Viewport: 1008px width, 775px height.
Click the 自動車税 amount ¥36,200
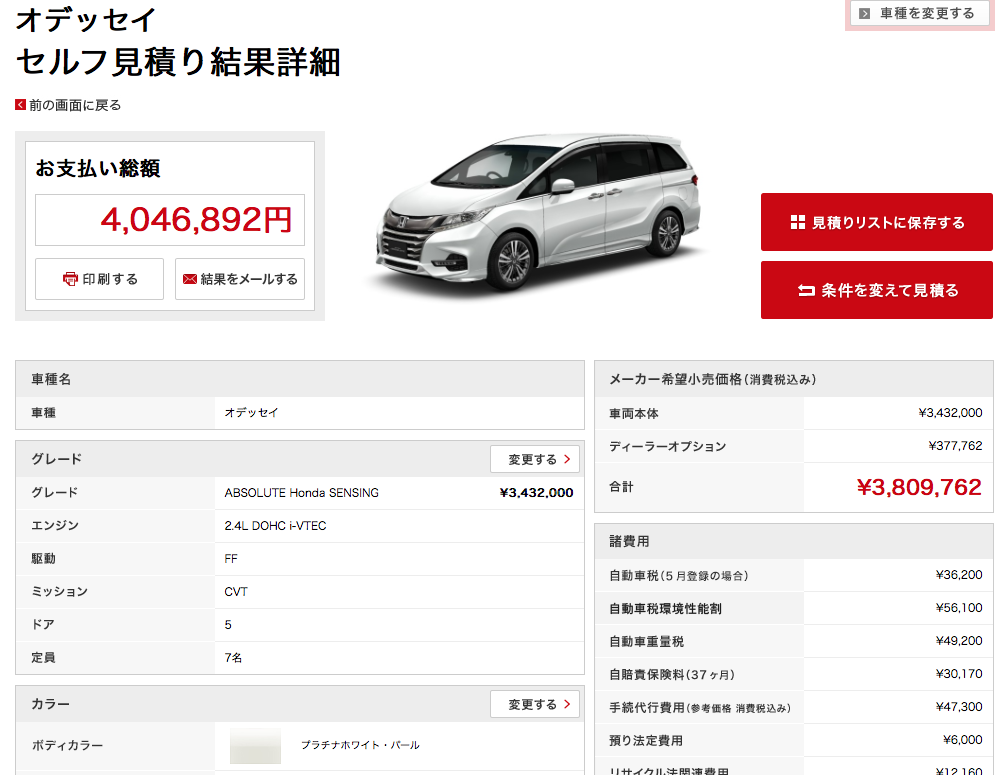959,575
